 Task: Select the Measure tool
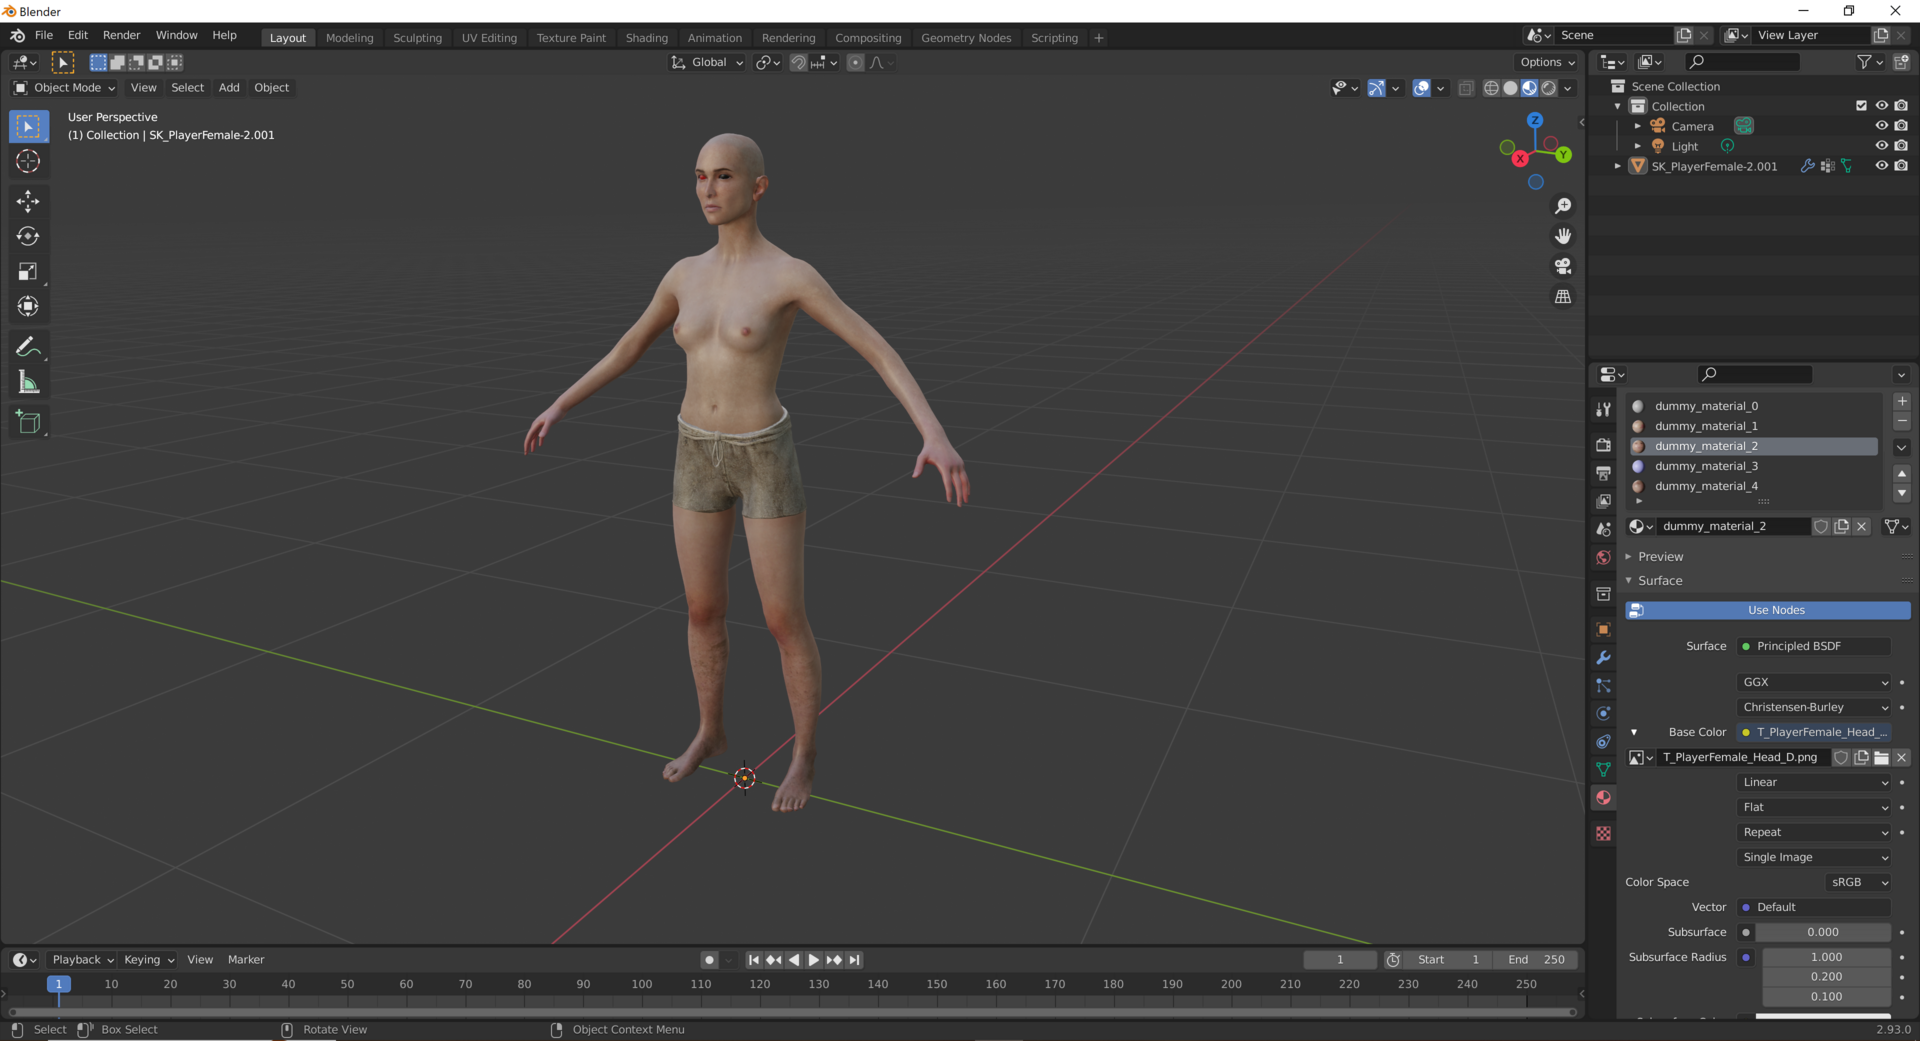(x=28, y=382)
